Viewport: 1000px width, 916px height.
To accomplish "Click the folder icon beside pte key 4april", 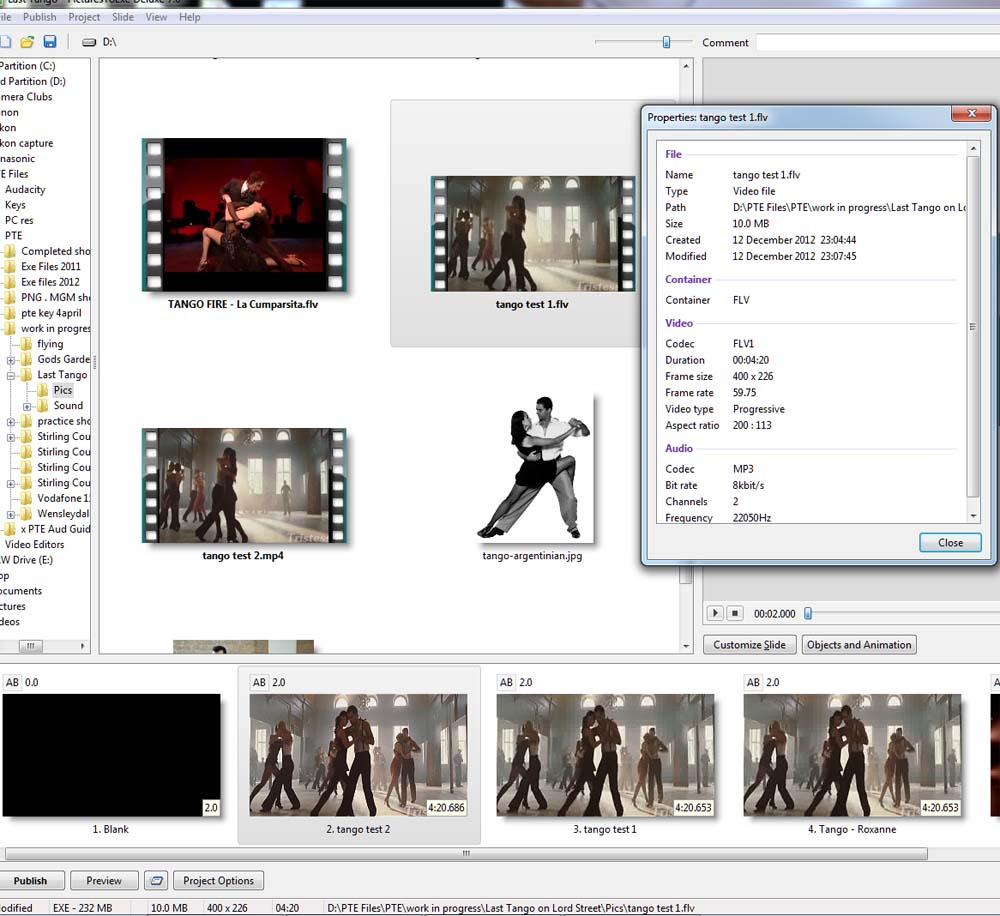I will (x=10, y=313).
